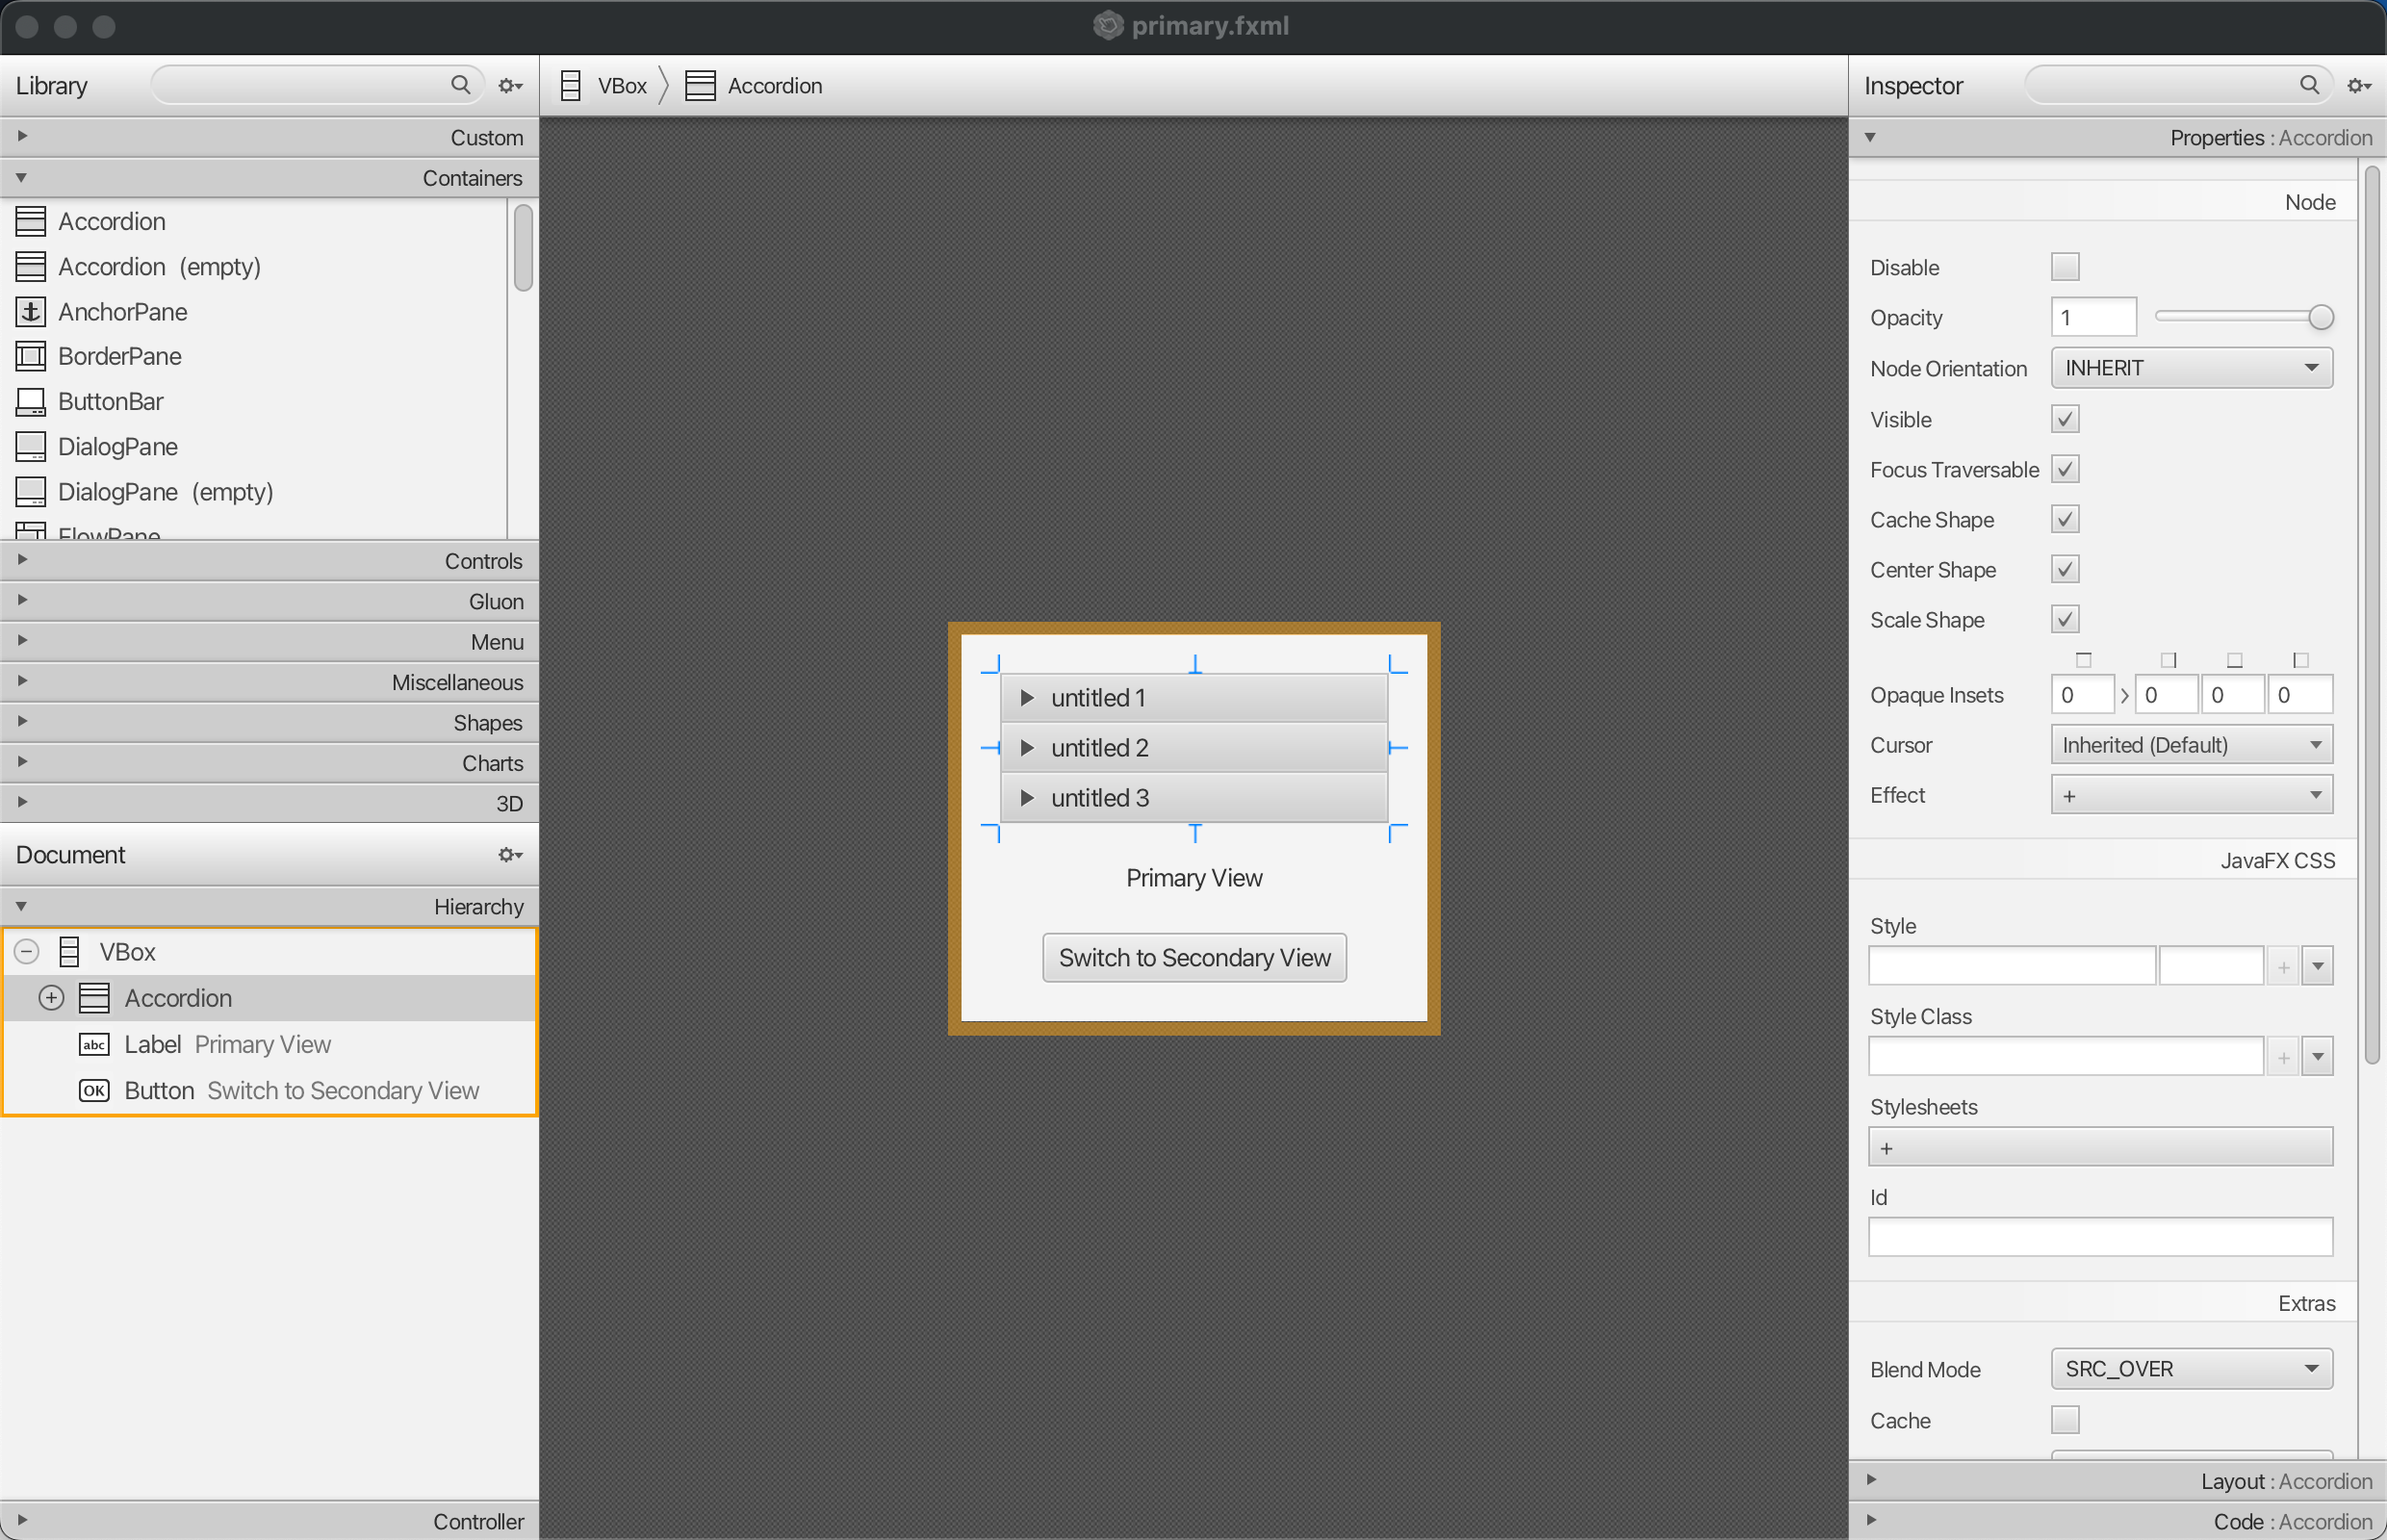Enable the Disable property checkbox

pos(2064,266)
